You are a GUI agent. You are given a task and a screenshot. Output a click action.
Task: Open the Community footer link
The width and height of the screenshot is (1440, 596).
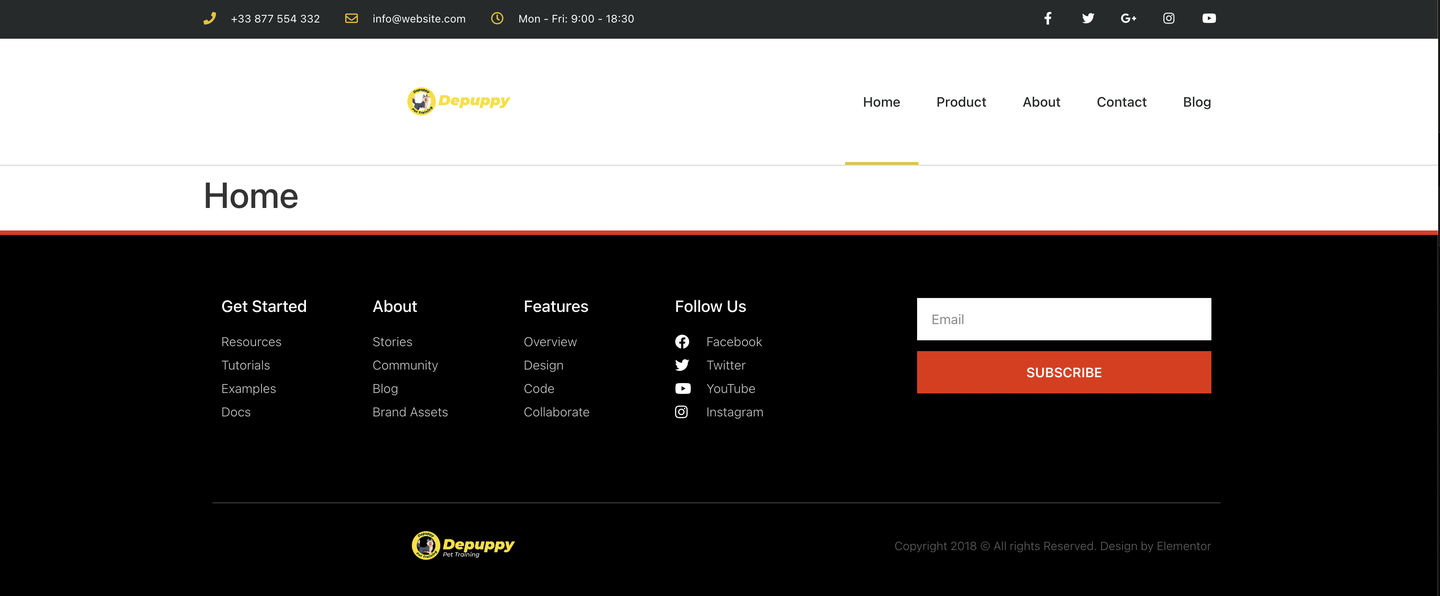[x=405, y=365]
